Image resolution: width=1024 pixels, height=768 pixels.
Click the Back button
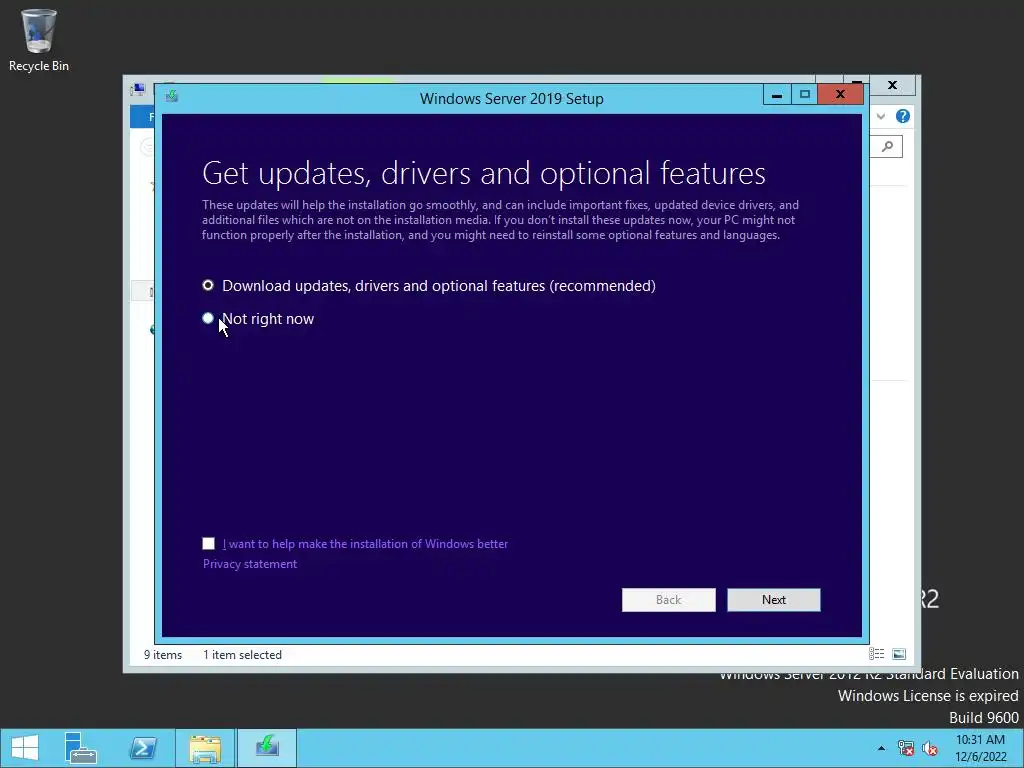click(669, 600)
